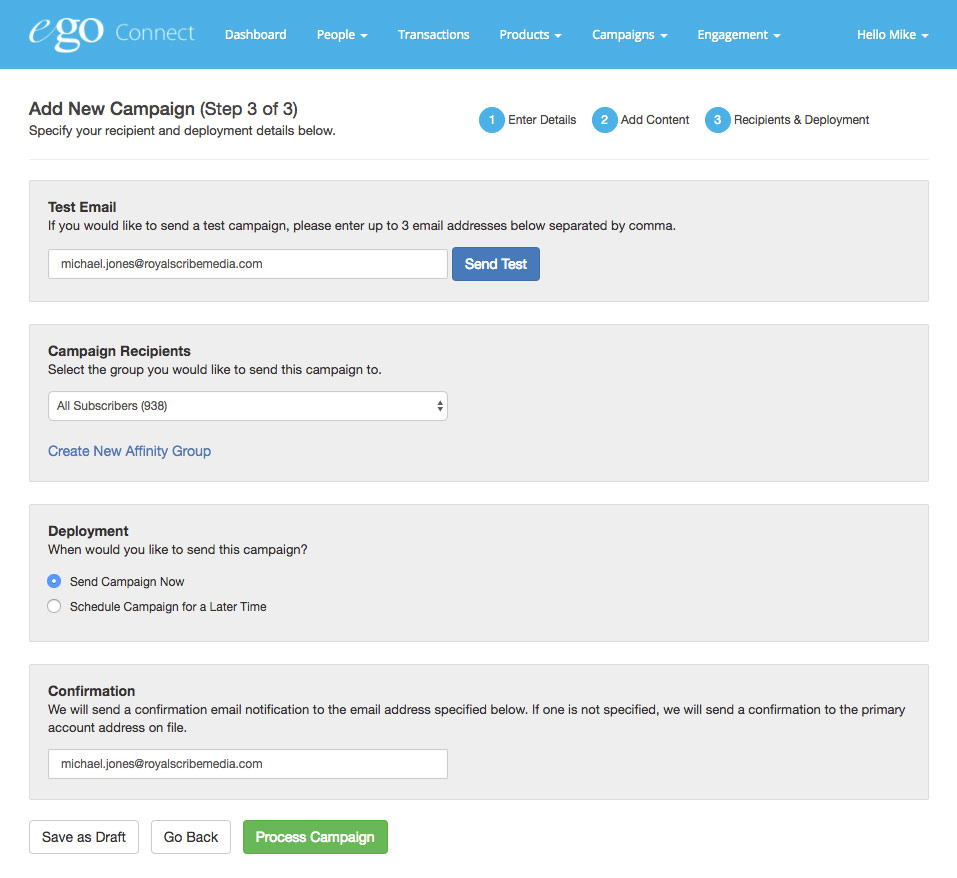Click the step 2 circle icon
957x878 pixels.
(x=604, y=120)
